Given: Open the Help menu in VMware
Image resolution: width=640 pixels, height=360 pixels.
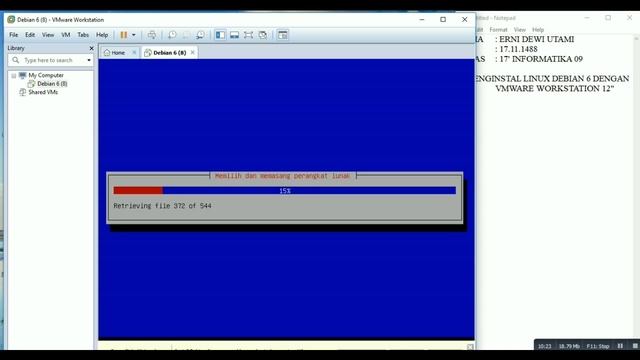Looking at the screenshot, I should pyautogui.click(x=102, y=35).
